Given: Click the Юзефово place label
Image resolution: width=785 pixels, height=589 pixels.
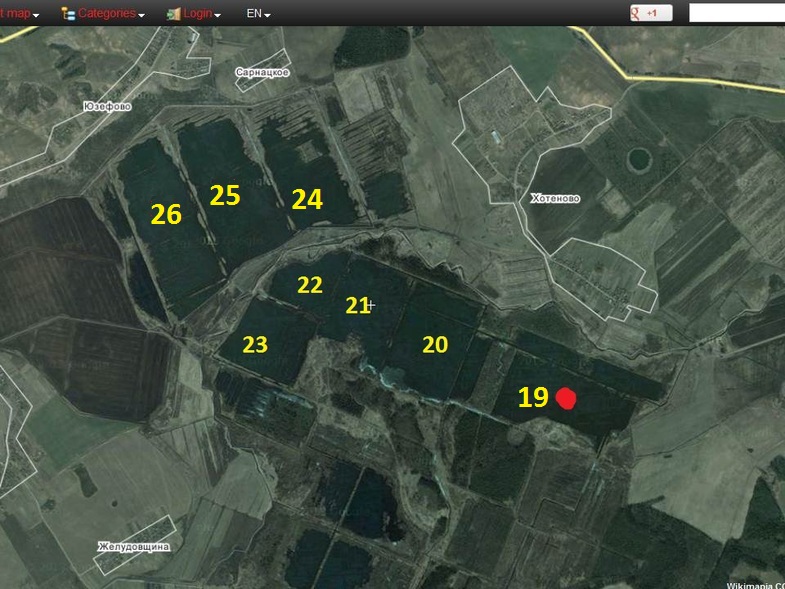Looking at the screenshot, I should click(x=107, y=105).
